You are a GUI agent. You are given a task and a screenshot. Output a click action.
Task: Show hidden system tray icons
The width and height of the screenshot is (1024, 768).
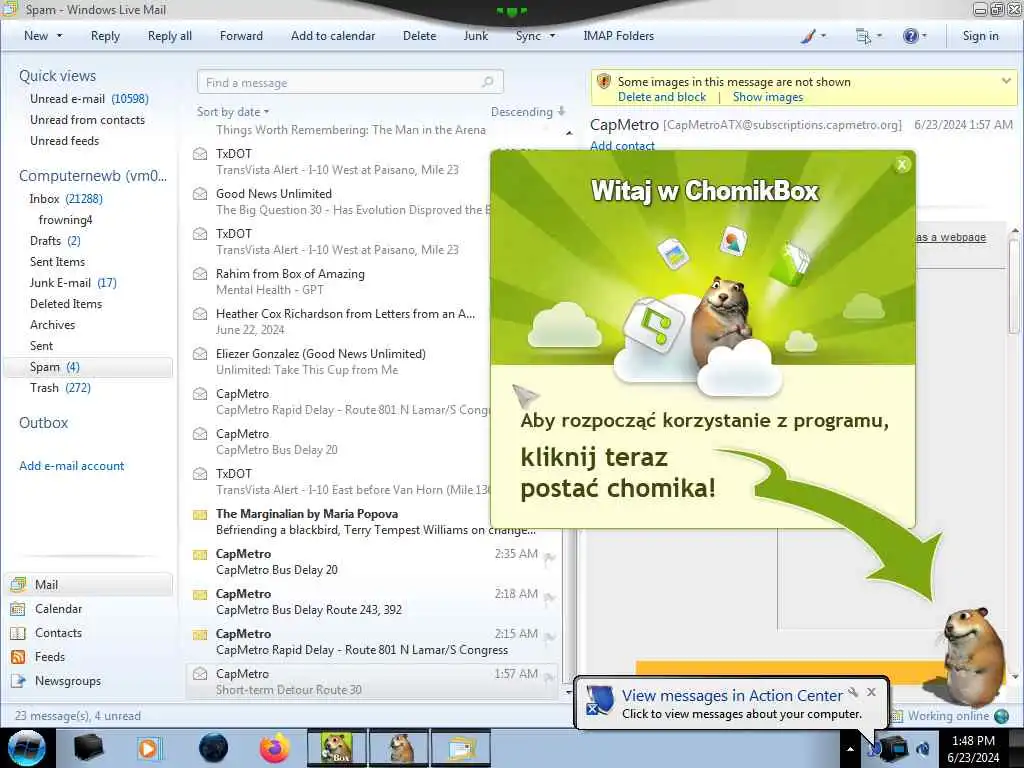pos(850,749)
